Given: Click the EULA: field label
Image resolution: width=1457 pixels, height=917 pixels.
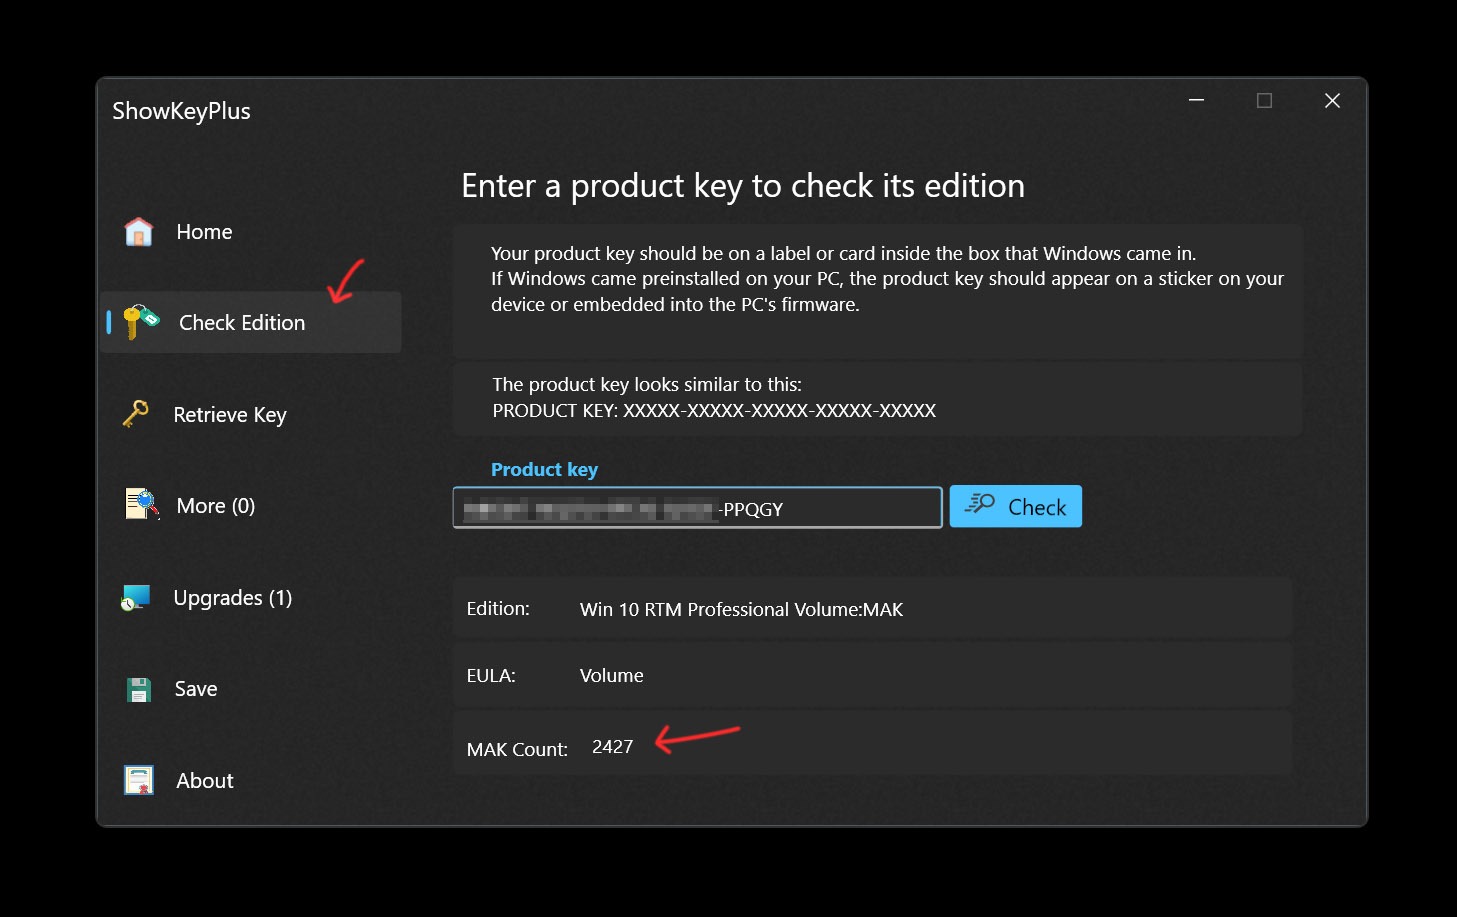Looking at the screenshot, I should pos(491,676).
